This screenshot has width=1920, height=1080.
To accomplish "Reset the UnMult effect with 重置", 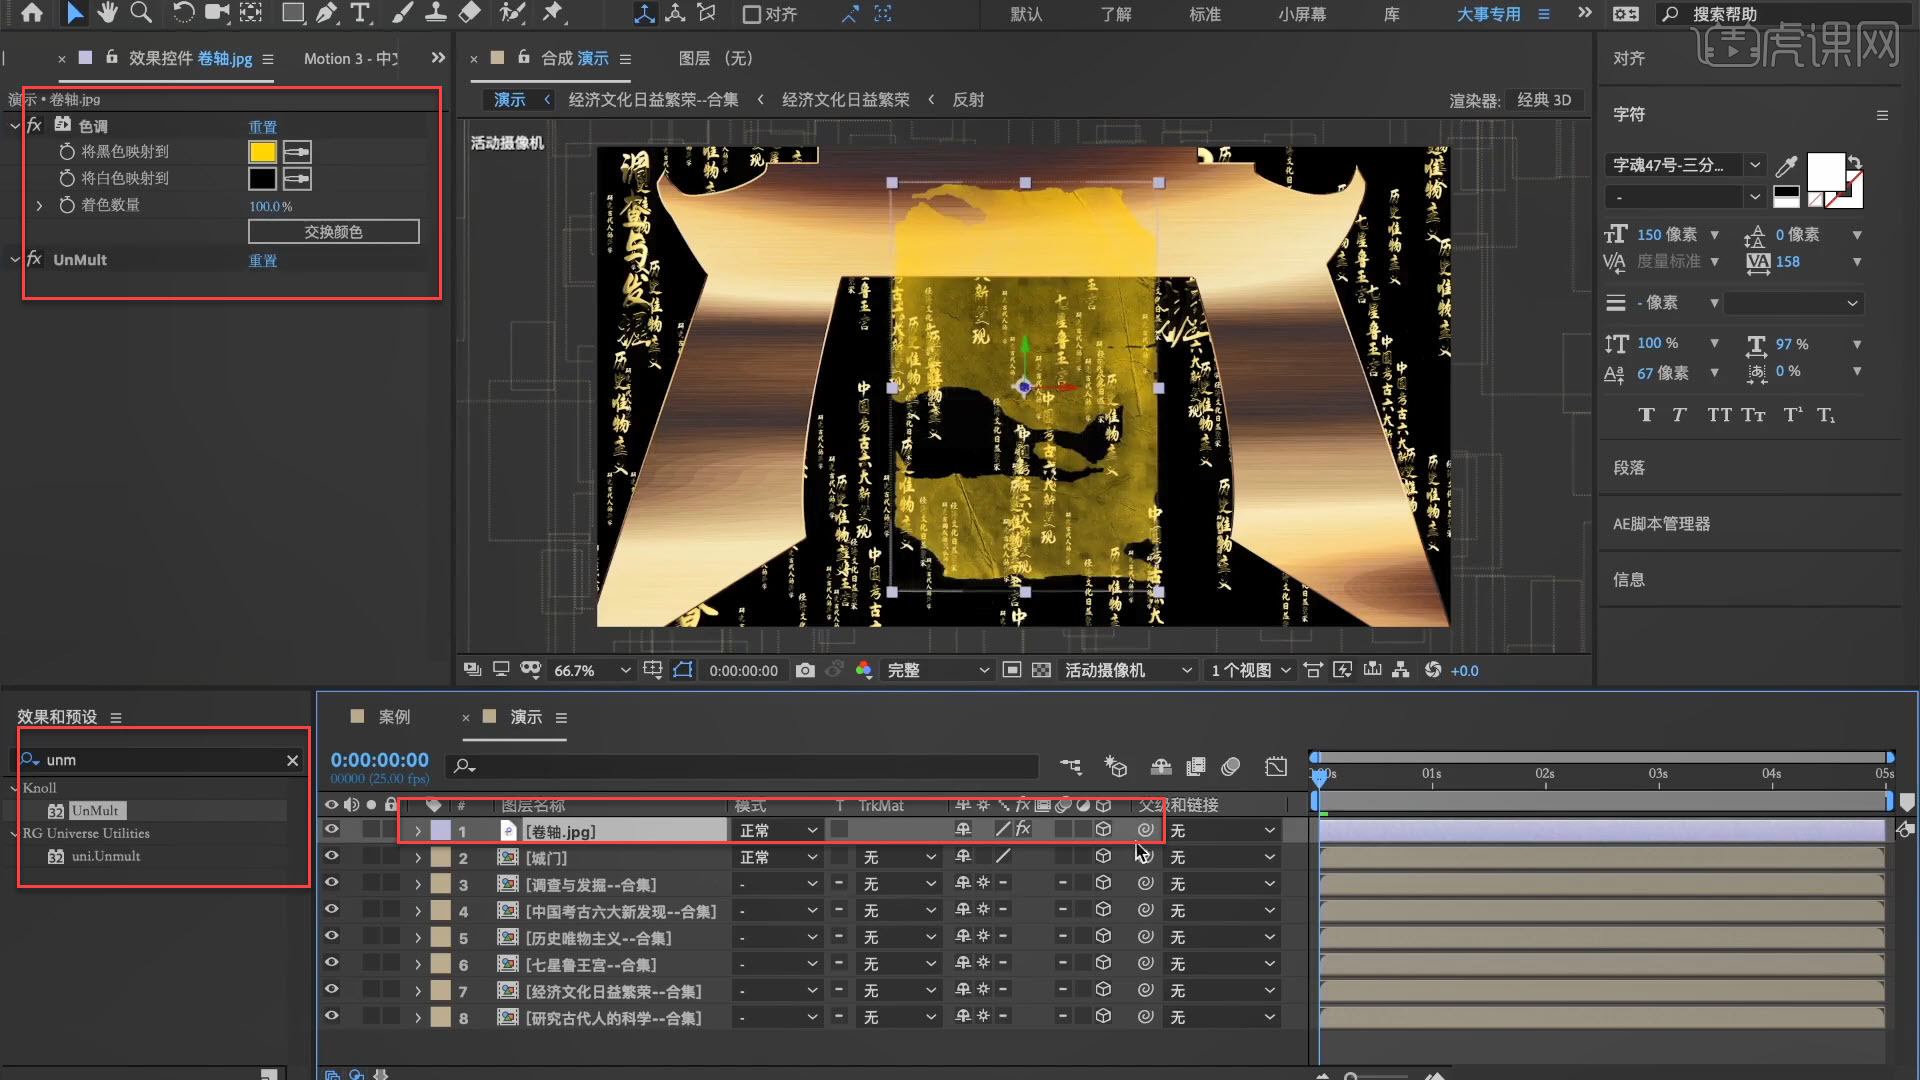I will (263, 260).
